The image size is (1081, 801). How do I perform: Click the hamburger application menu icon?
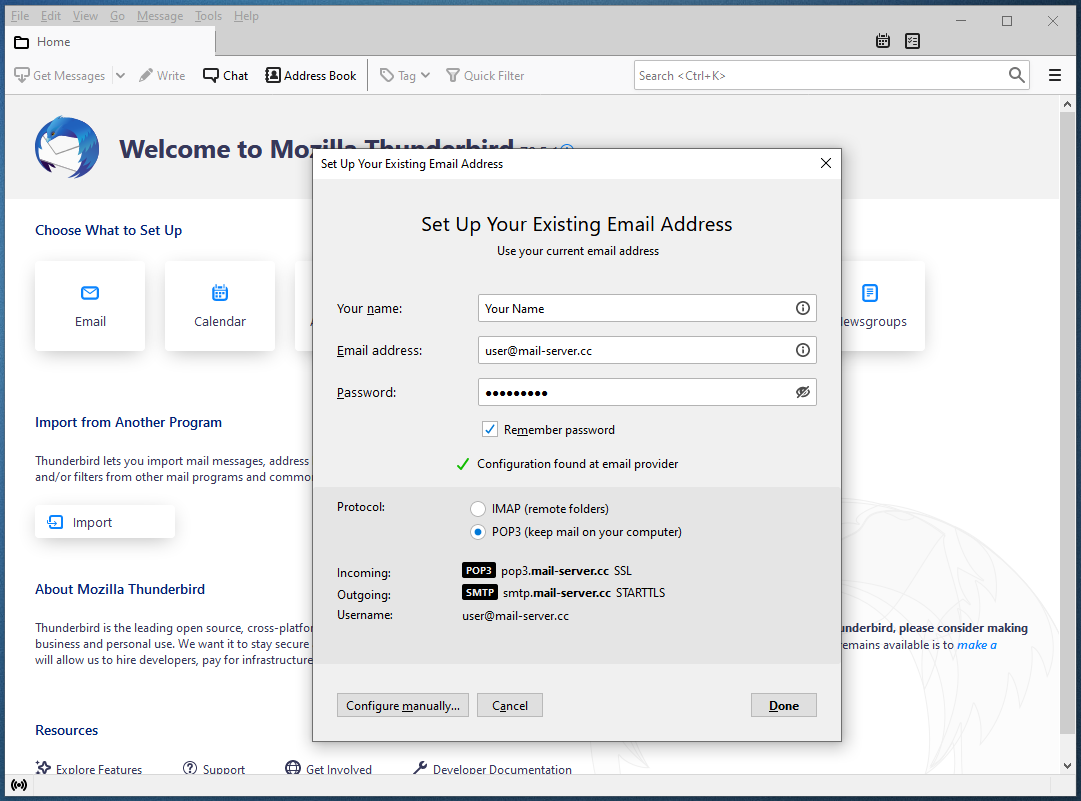[x=1055, y=75]
